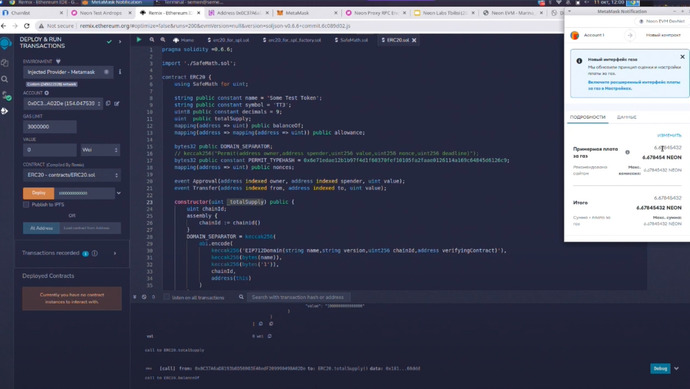Open the Solidity compiler sidebar icon
This screenshot has width=690, height=389.
5,95
